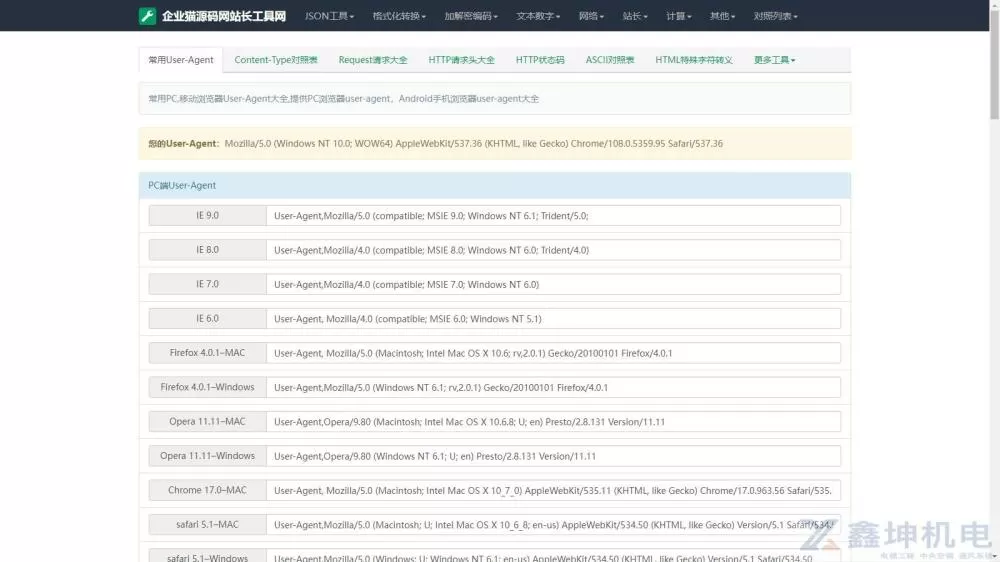
Task: Focus the IE 9.0 user-agent field
Action: pyautogui.click(x=553, y=216)
